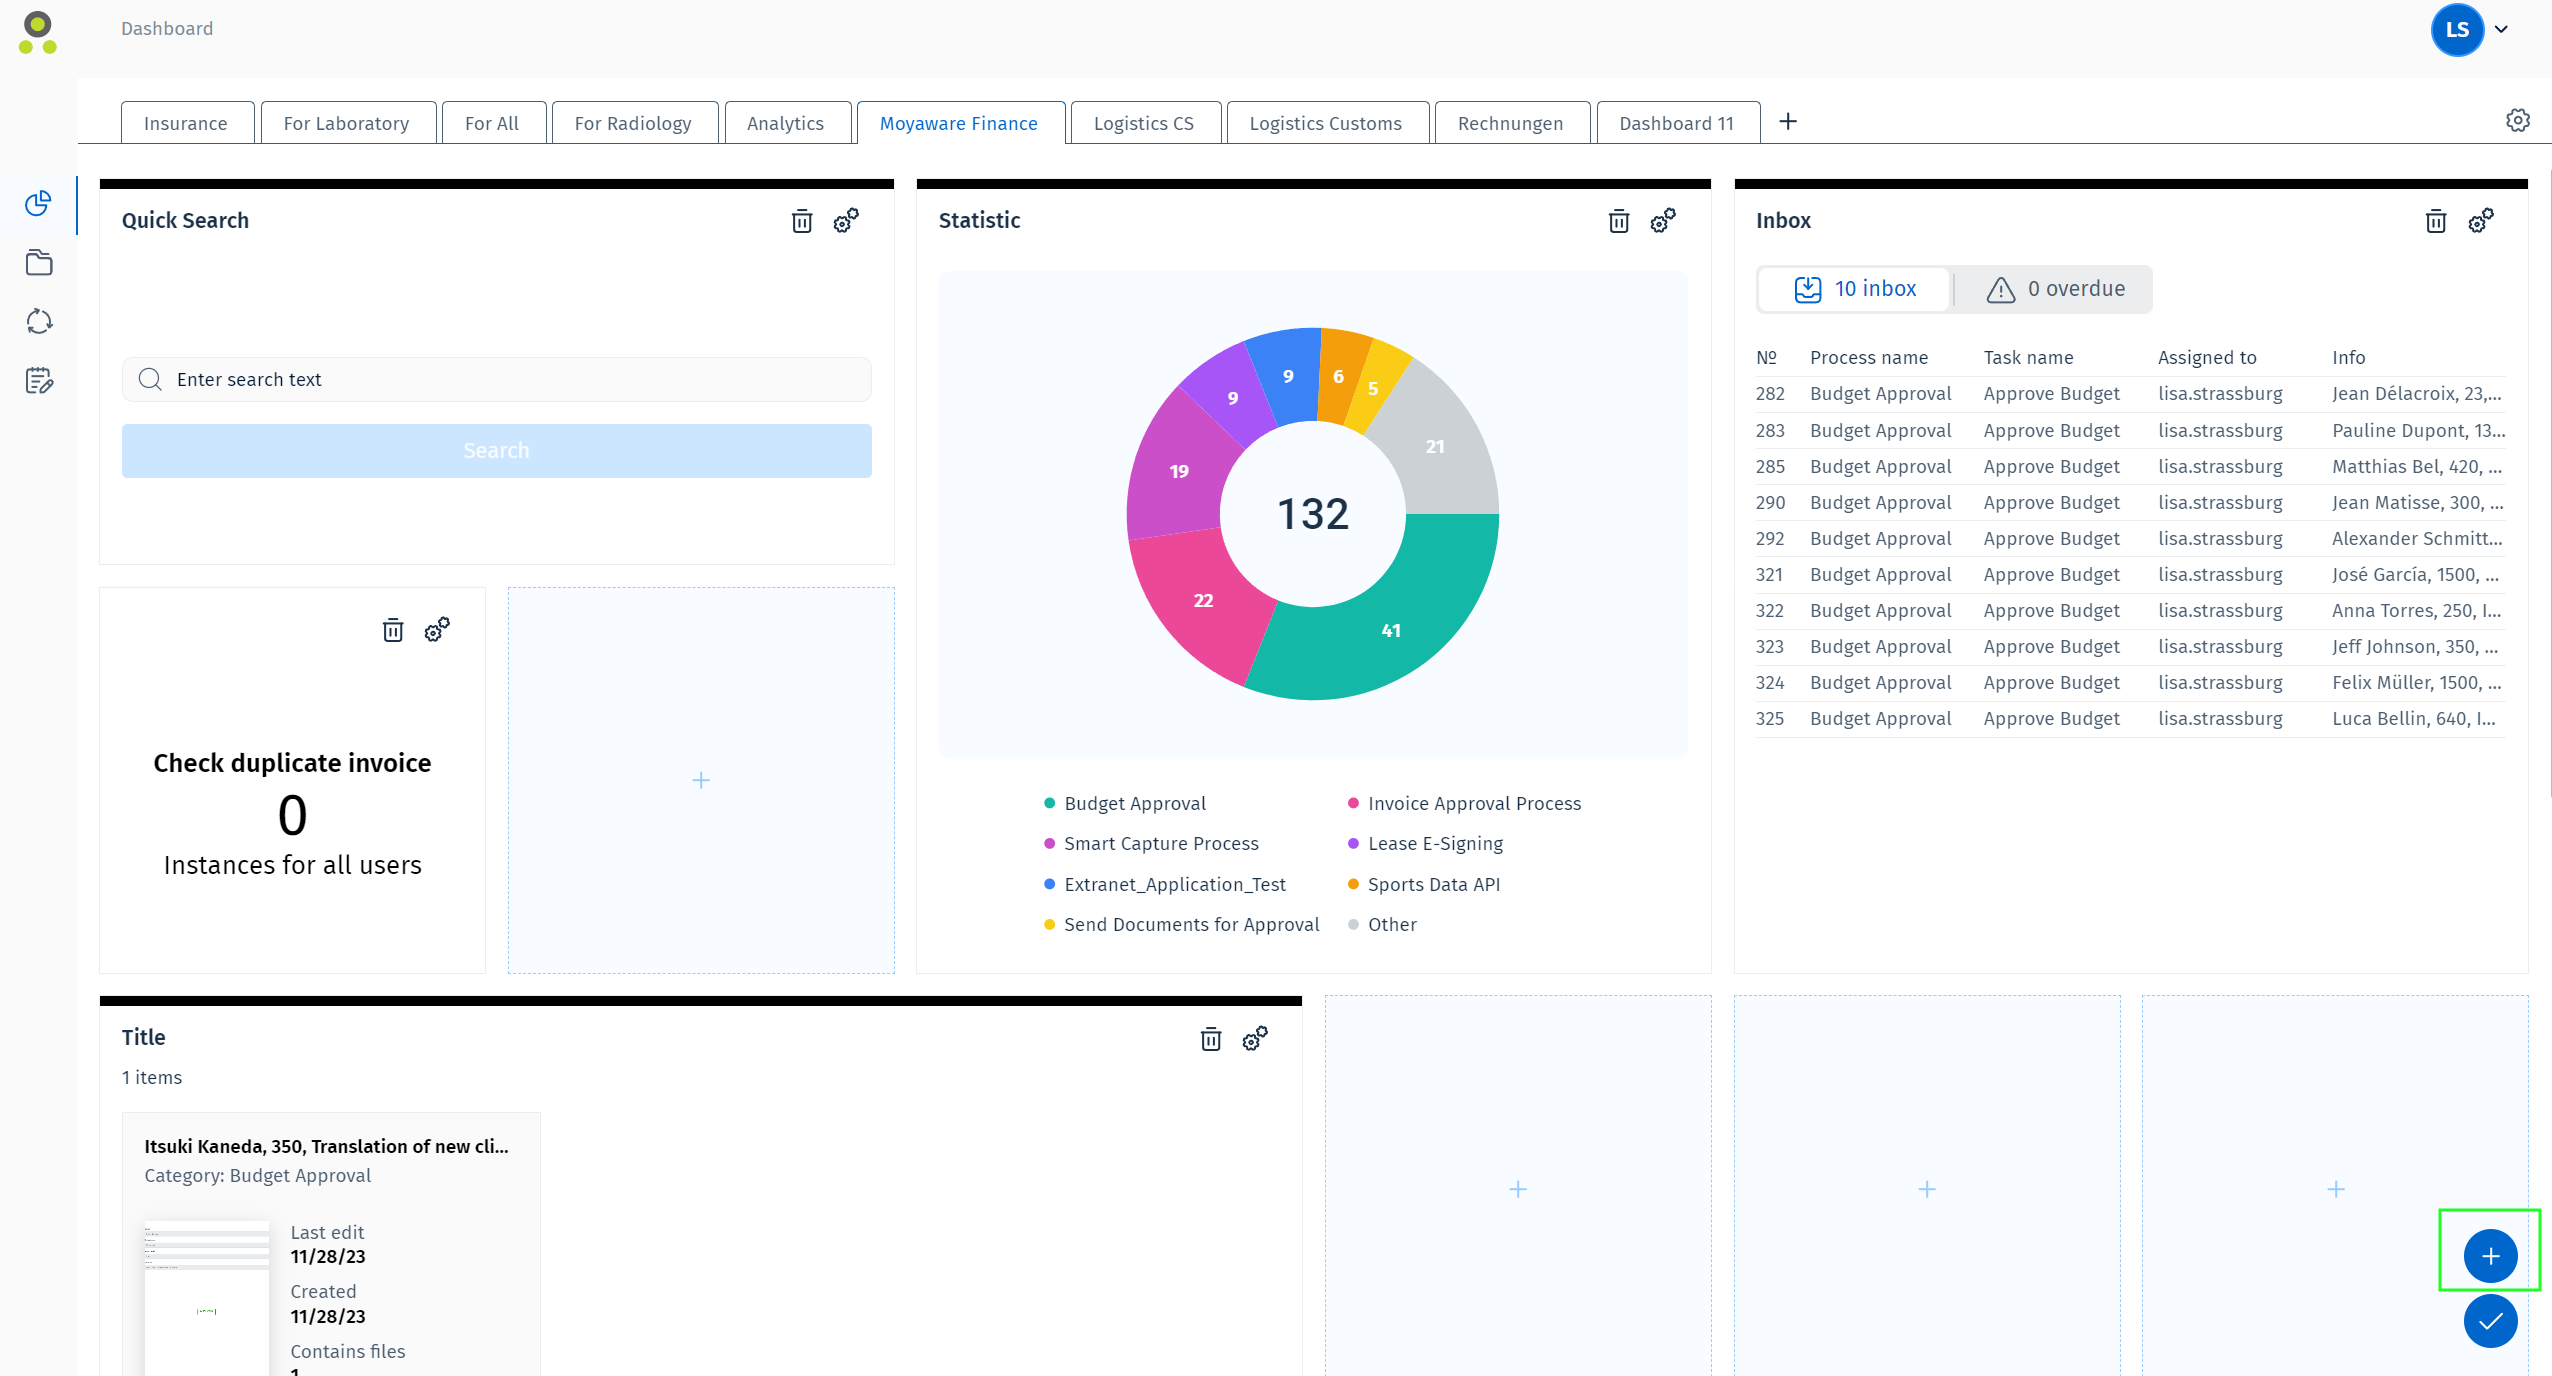
Task: Toggle the Invoice Approval Process legend item
Action: (x=1473, y=804)
